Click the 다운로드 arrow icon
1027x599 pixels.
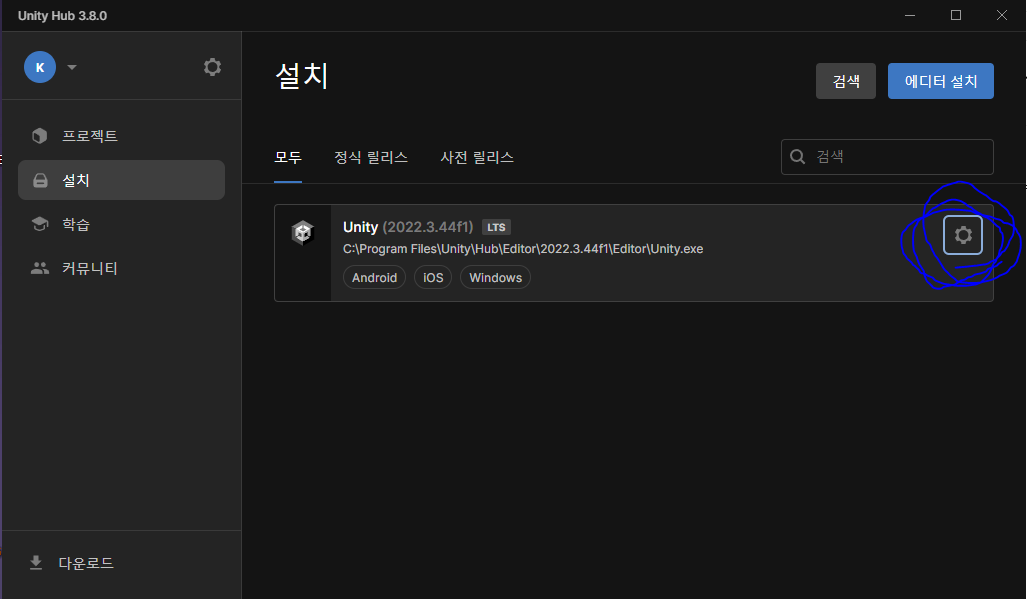click(x=36, y=563)
